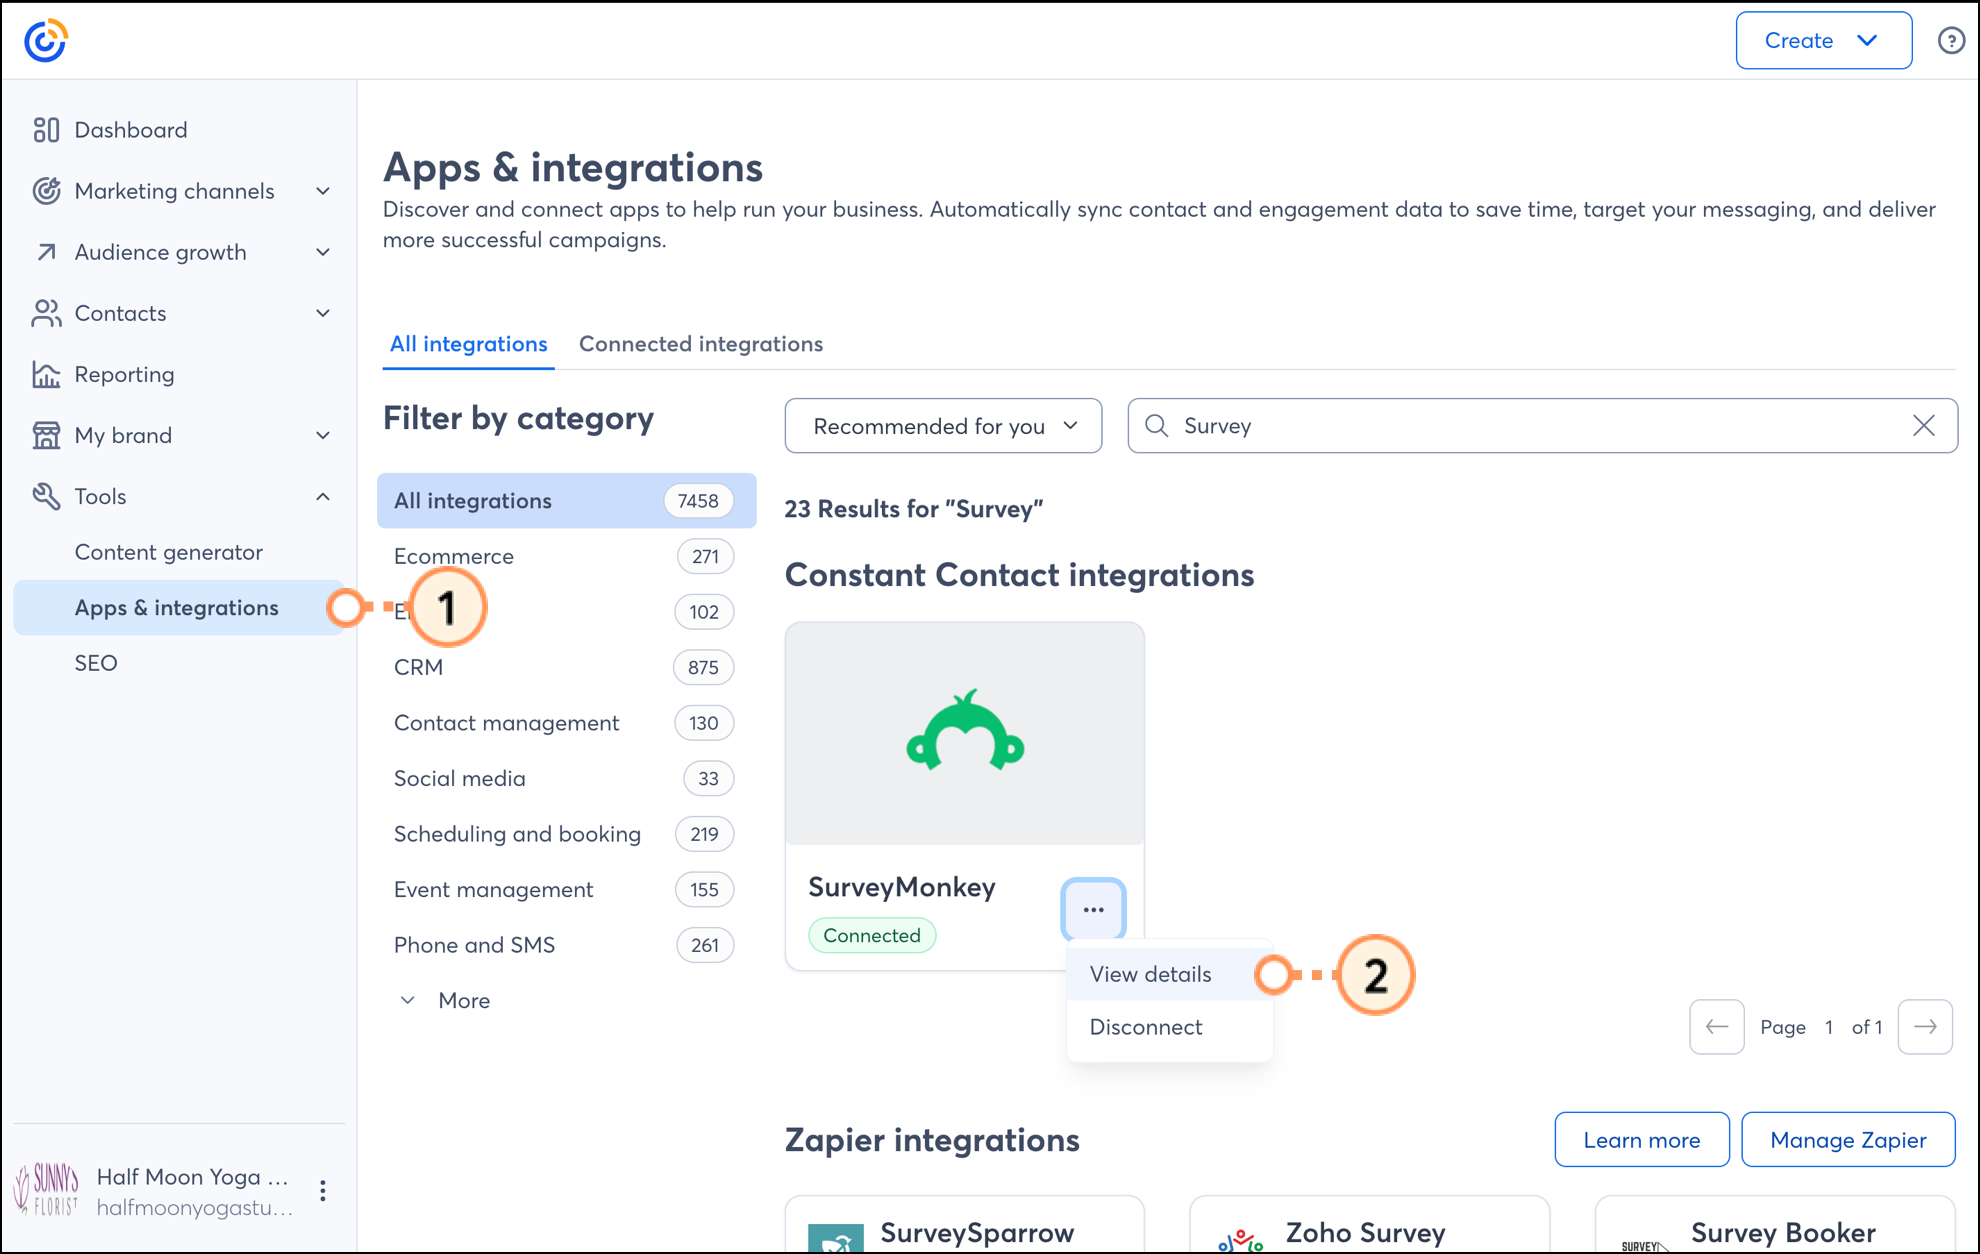Expand Contacts menu chevron
1980x1254 pixels.
point(323,313)
